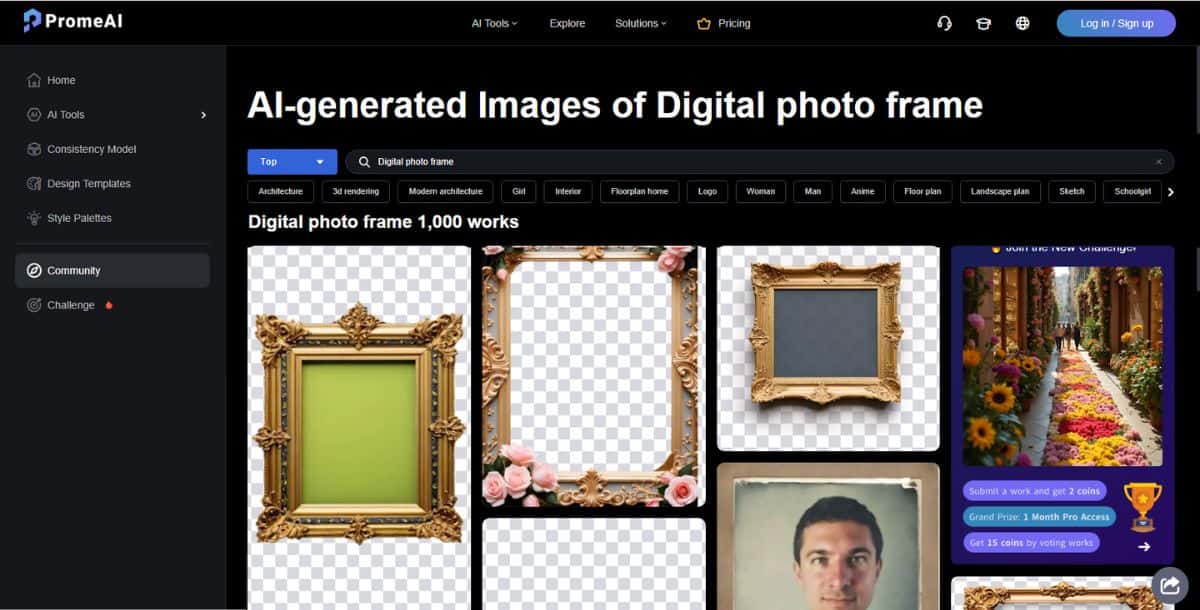The image size is (1200, 610).
Task: Expand the Solutions dropdown menu
Action: click(x=640, y=23)
